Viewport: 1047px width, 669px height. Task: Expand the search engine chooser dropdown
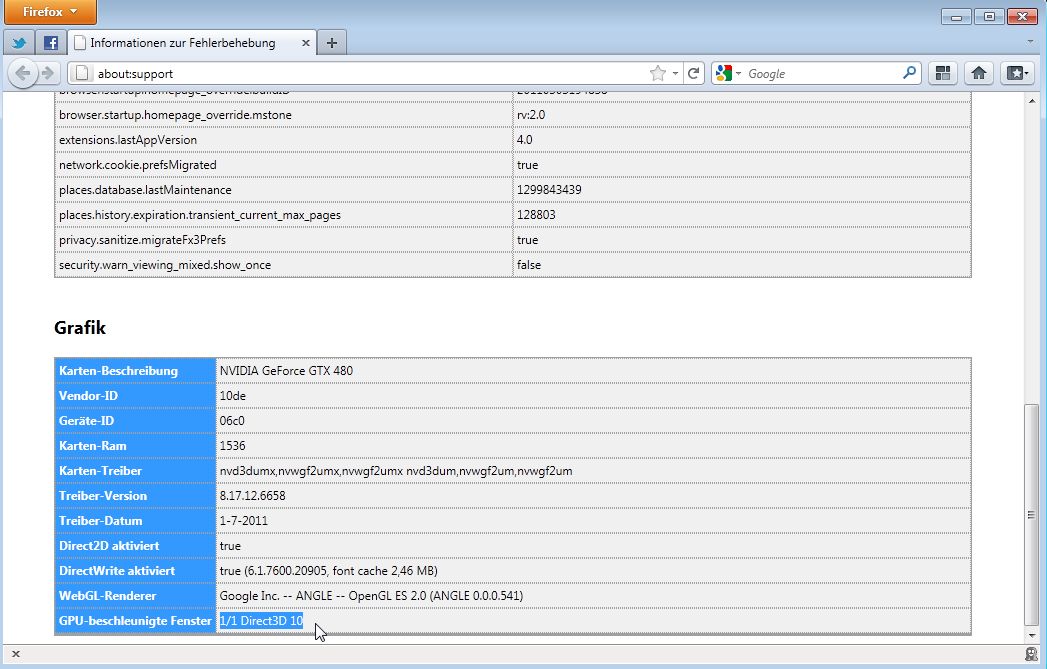click(736, 73)
